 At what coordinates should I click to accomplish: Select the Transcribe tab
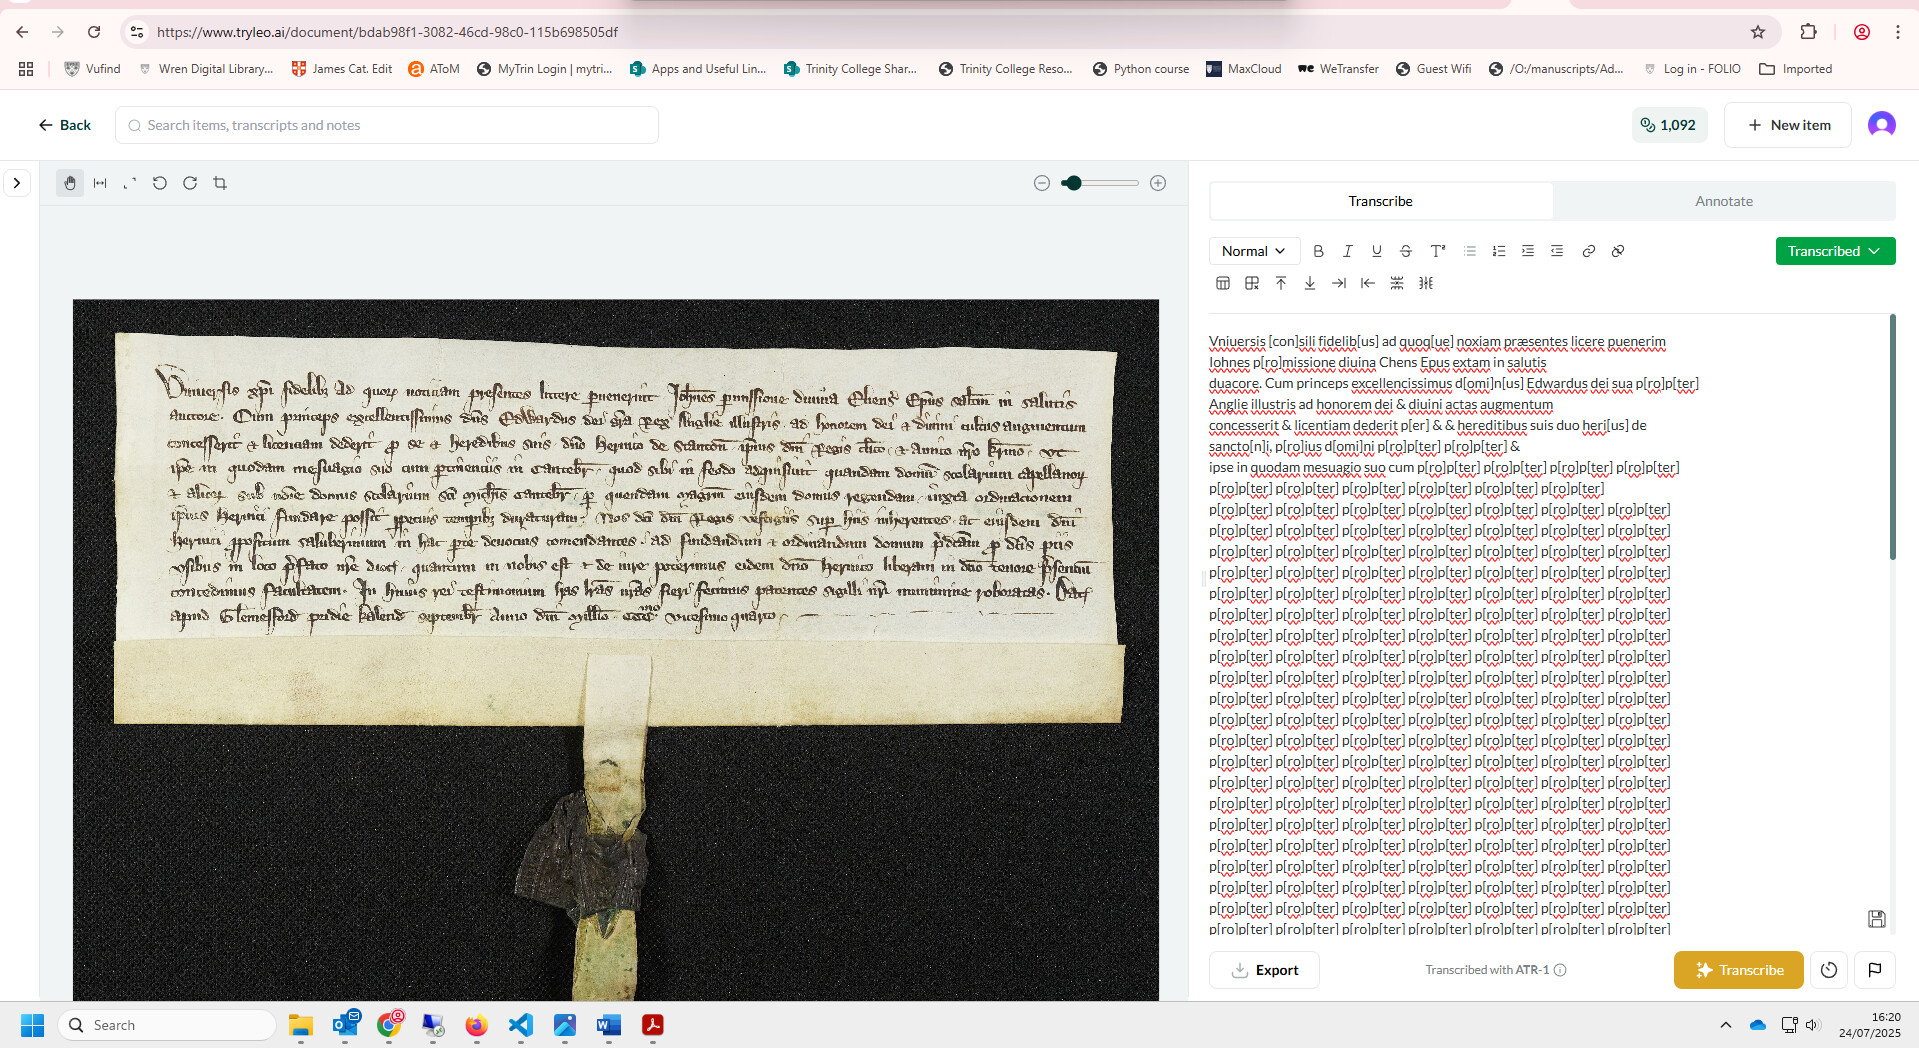[x=1380, y=201]
